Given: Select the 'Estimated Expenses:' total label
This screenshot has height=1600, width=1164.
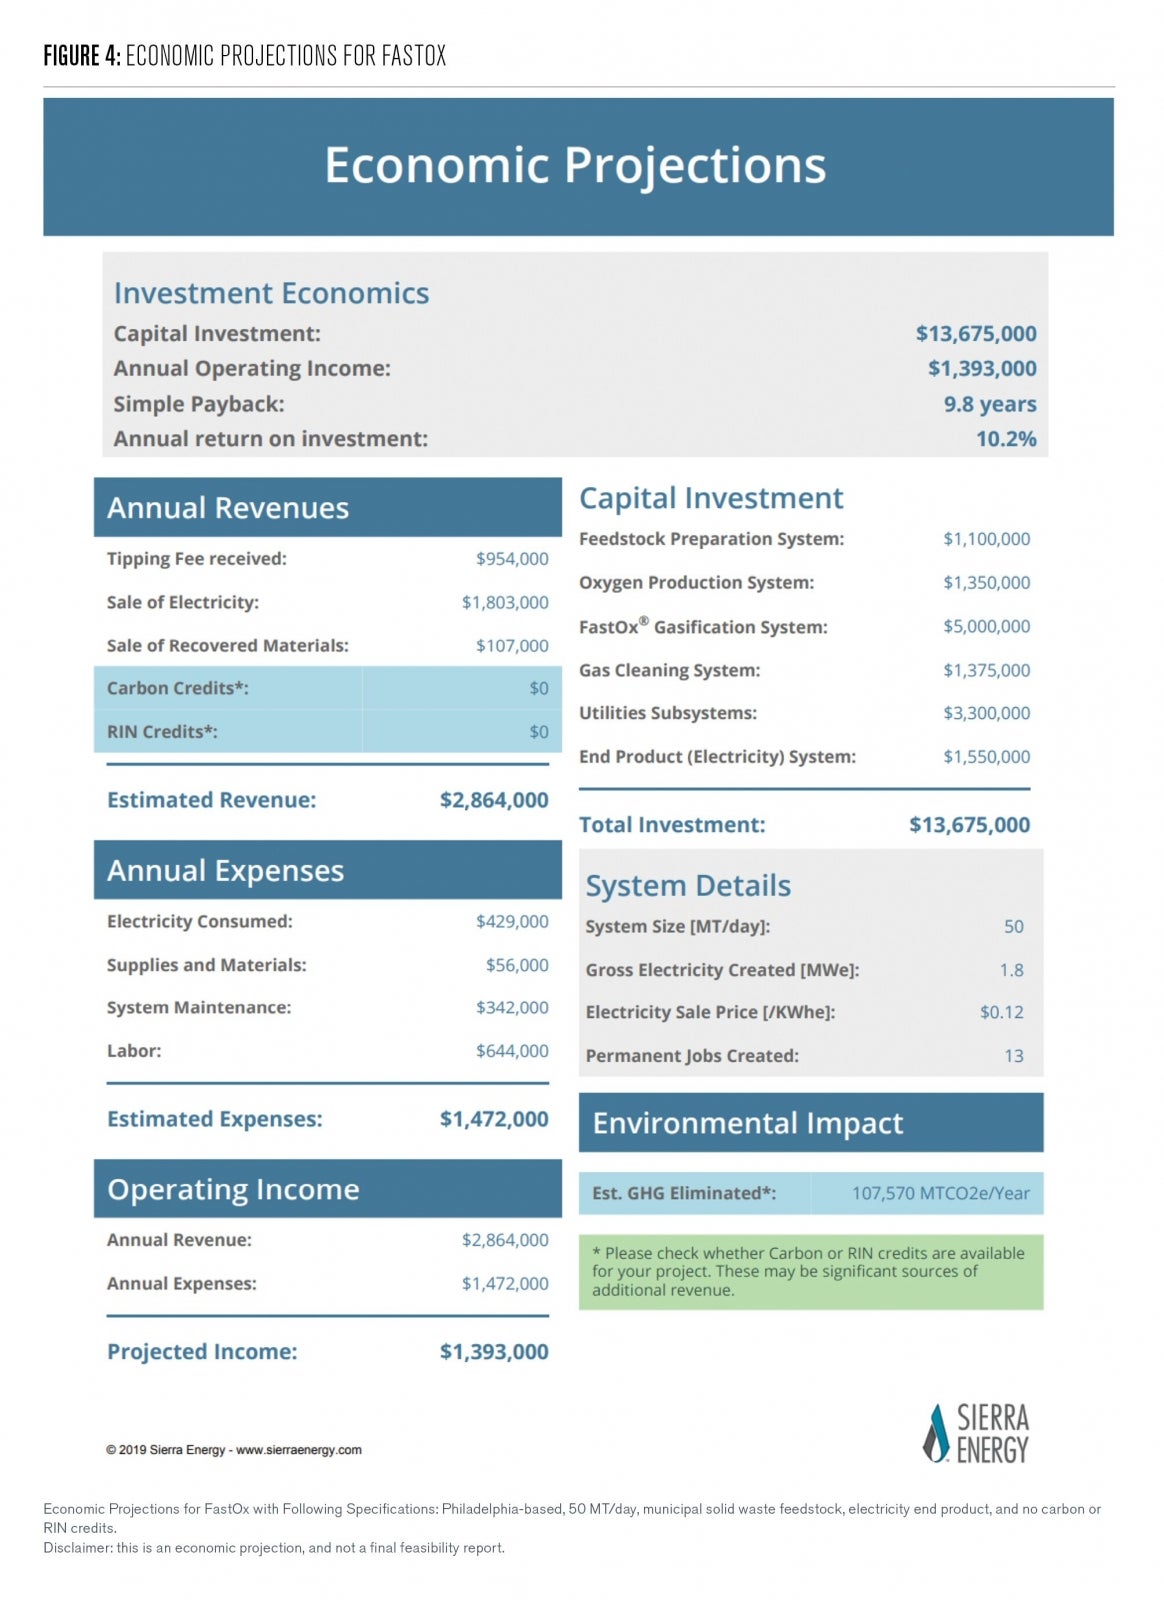Looking at the screenshot, I should pos(215,1119).
